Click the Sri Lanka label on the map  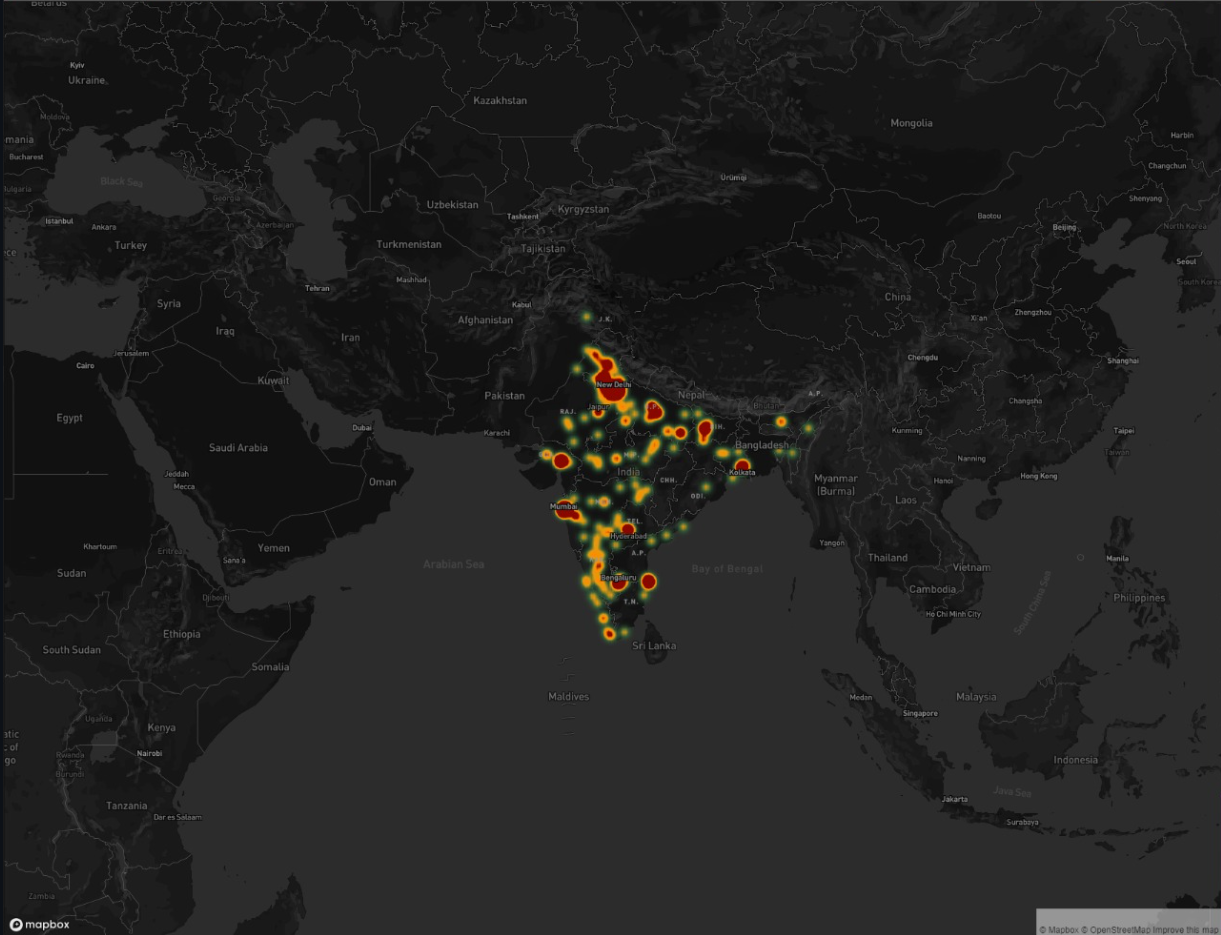click(655, 645)
